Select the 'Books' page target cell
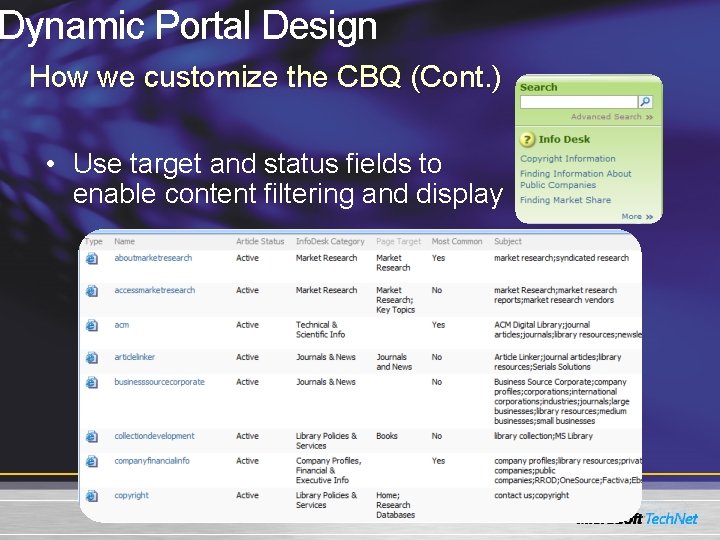This screenshot has width=720, height=540. coord(387,436)
